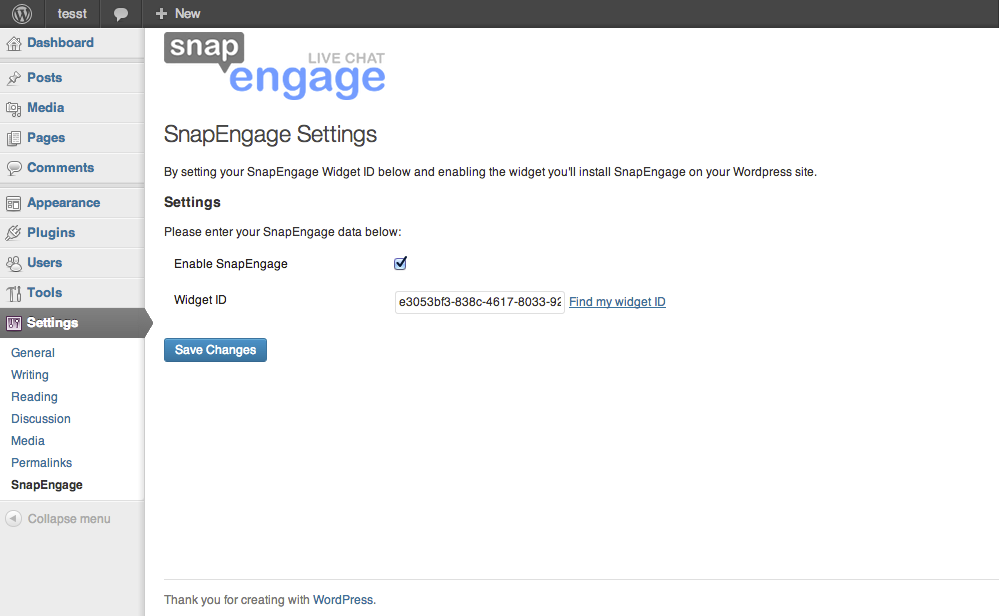Open the comments bubble icon in admin bar

[x=120, y=14]
